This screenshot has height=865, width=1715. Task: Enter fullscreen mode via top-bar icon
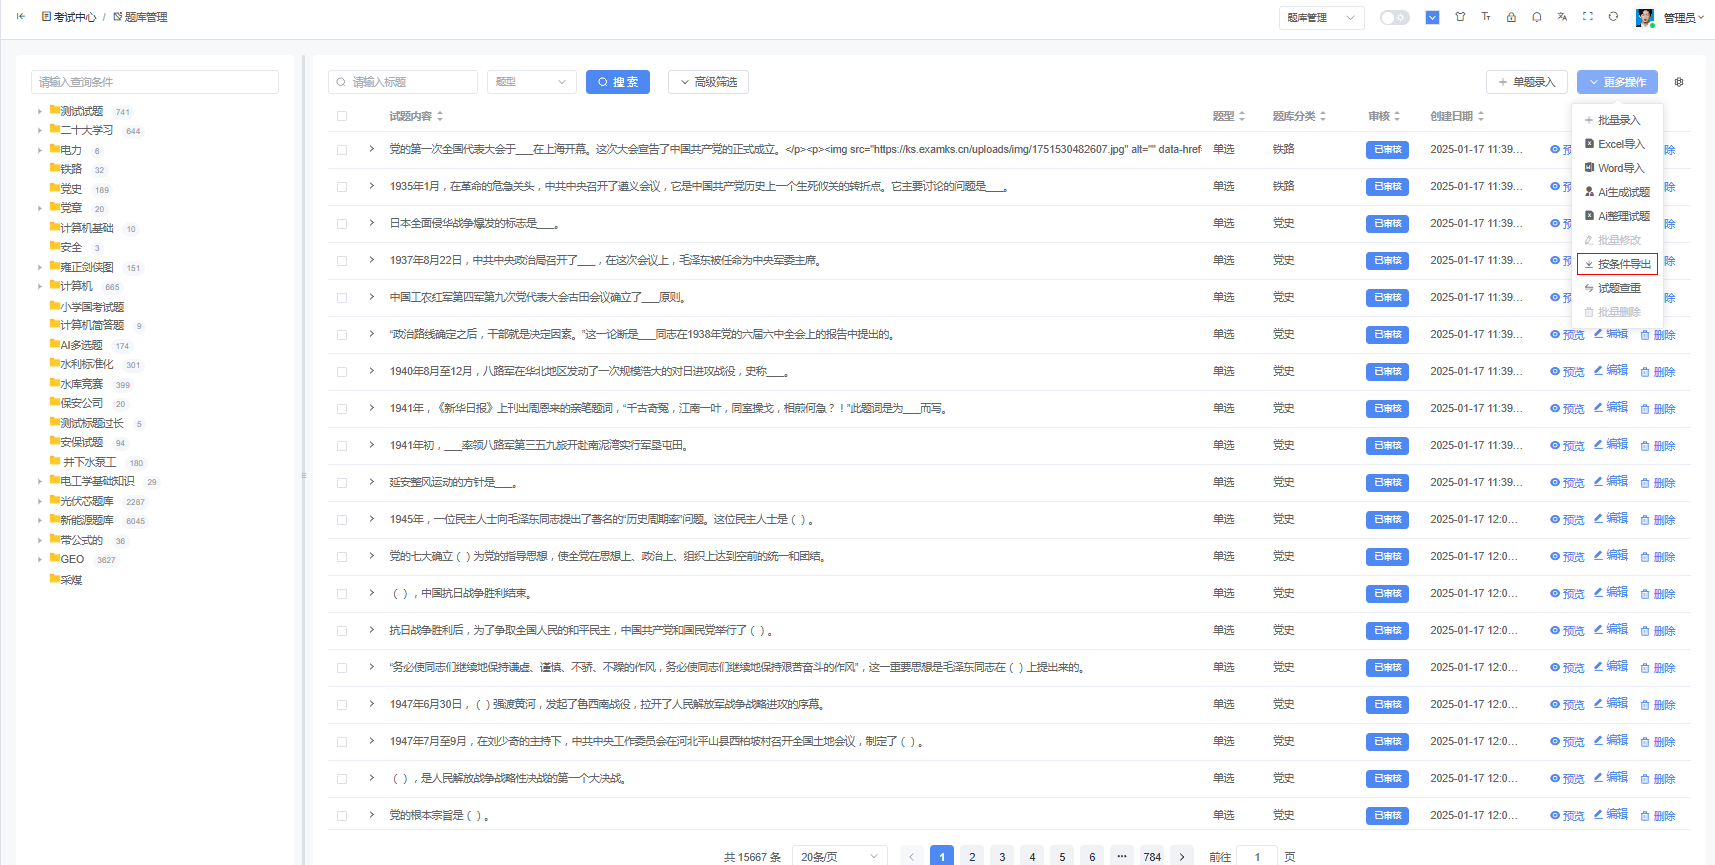(x=1588, y=17)
